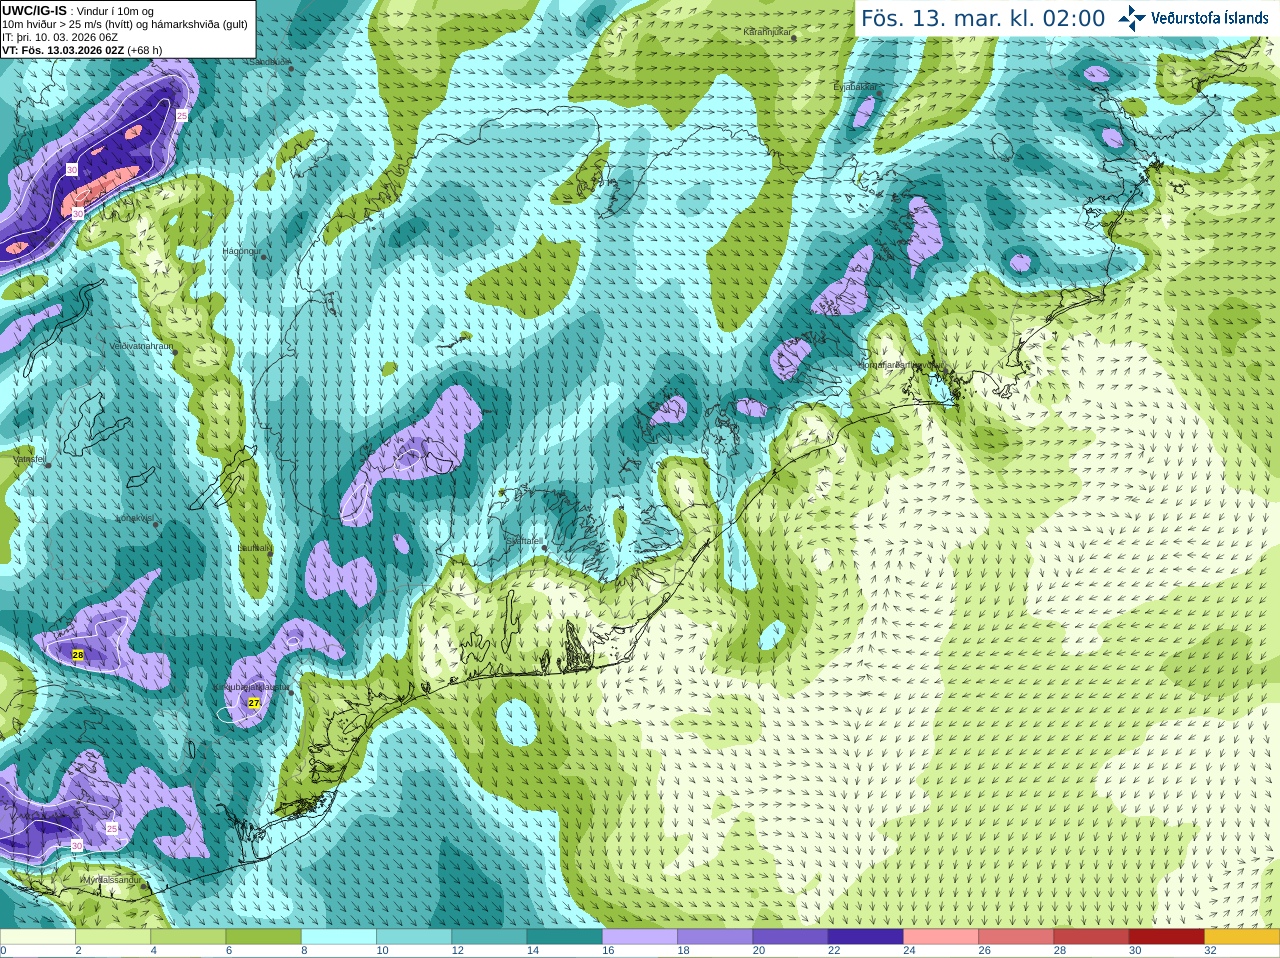Select the date header Fös. 13. mar. kl. 02:00

[983, 19]
